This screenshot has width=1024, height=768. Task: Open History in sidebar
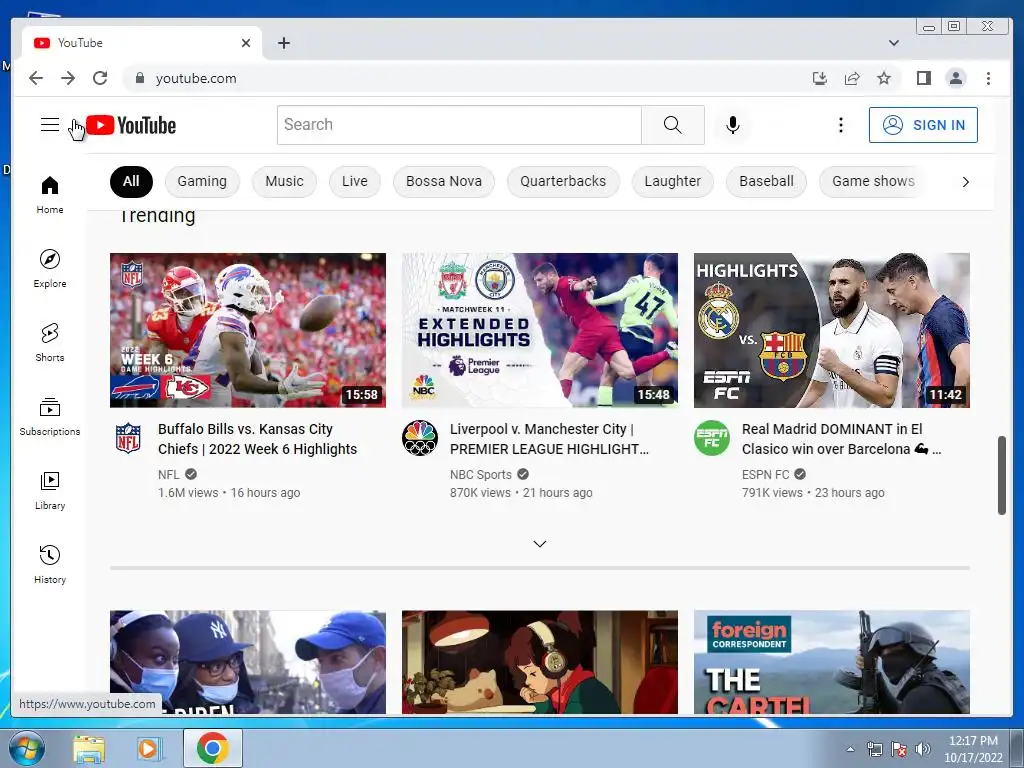point(50,564)
